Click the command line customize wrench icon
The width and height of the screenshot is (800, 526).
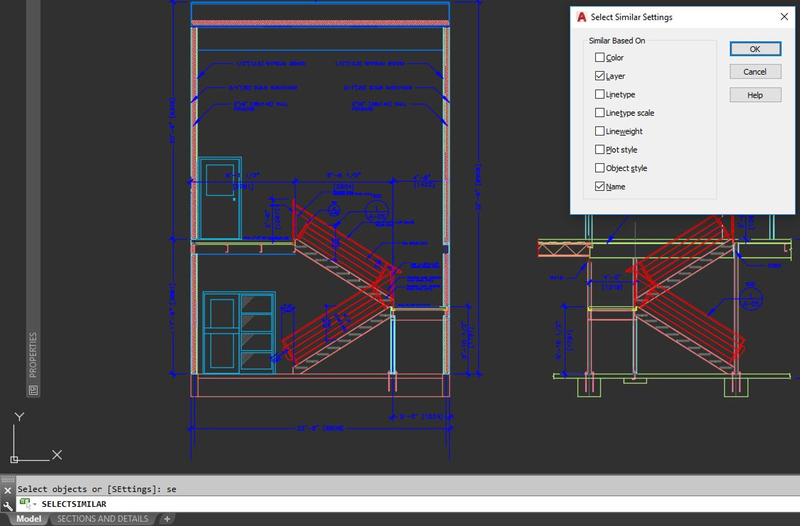pos(9,504)
